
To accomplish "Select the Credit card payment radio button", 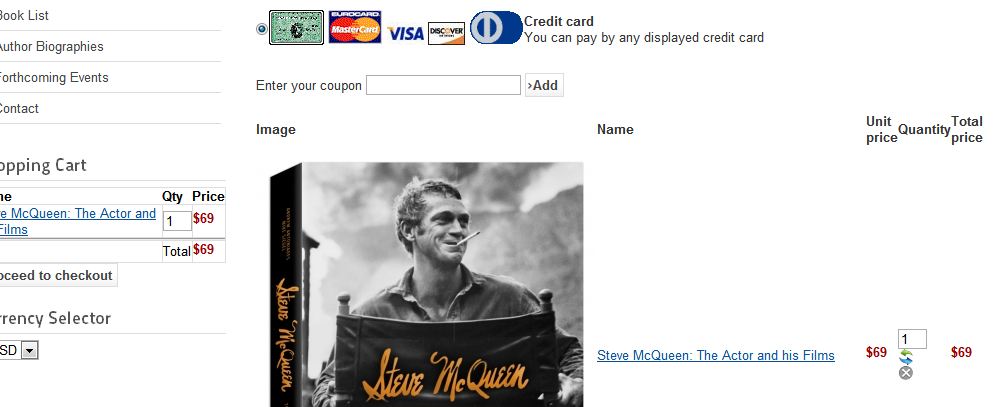I will [261, 29].
